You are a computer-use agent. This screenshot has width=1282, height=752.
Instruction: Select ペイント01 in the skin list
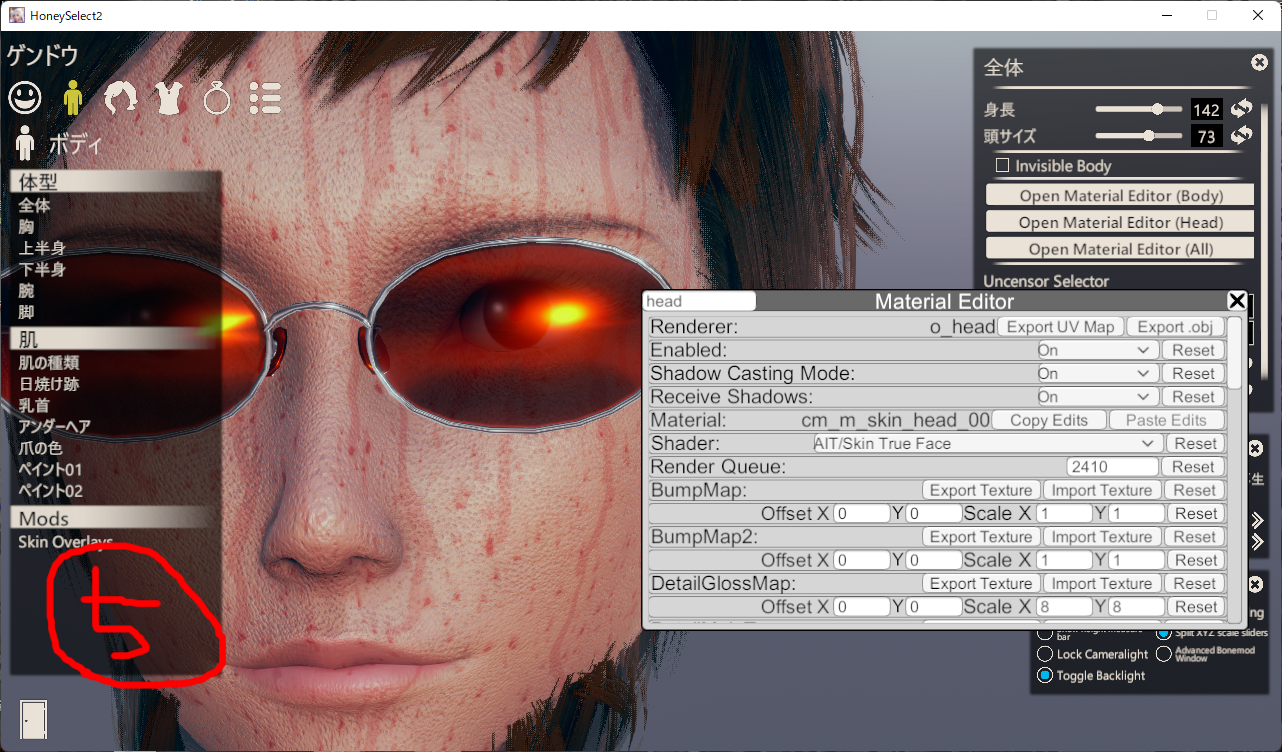(51, 469)
